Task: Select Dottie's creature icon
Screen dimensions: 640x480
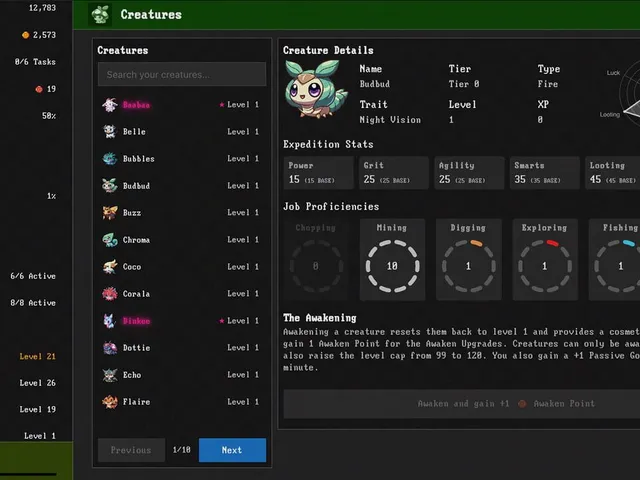Action: coord(110,348)
